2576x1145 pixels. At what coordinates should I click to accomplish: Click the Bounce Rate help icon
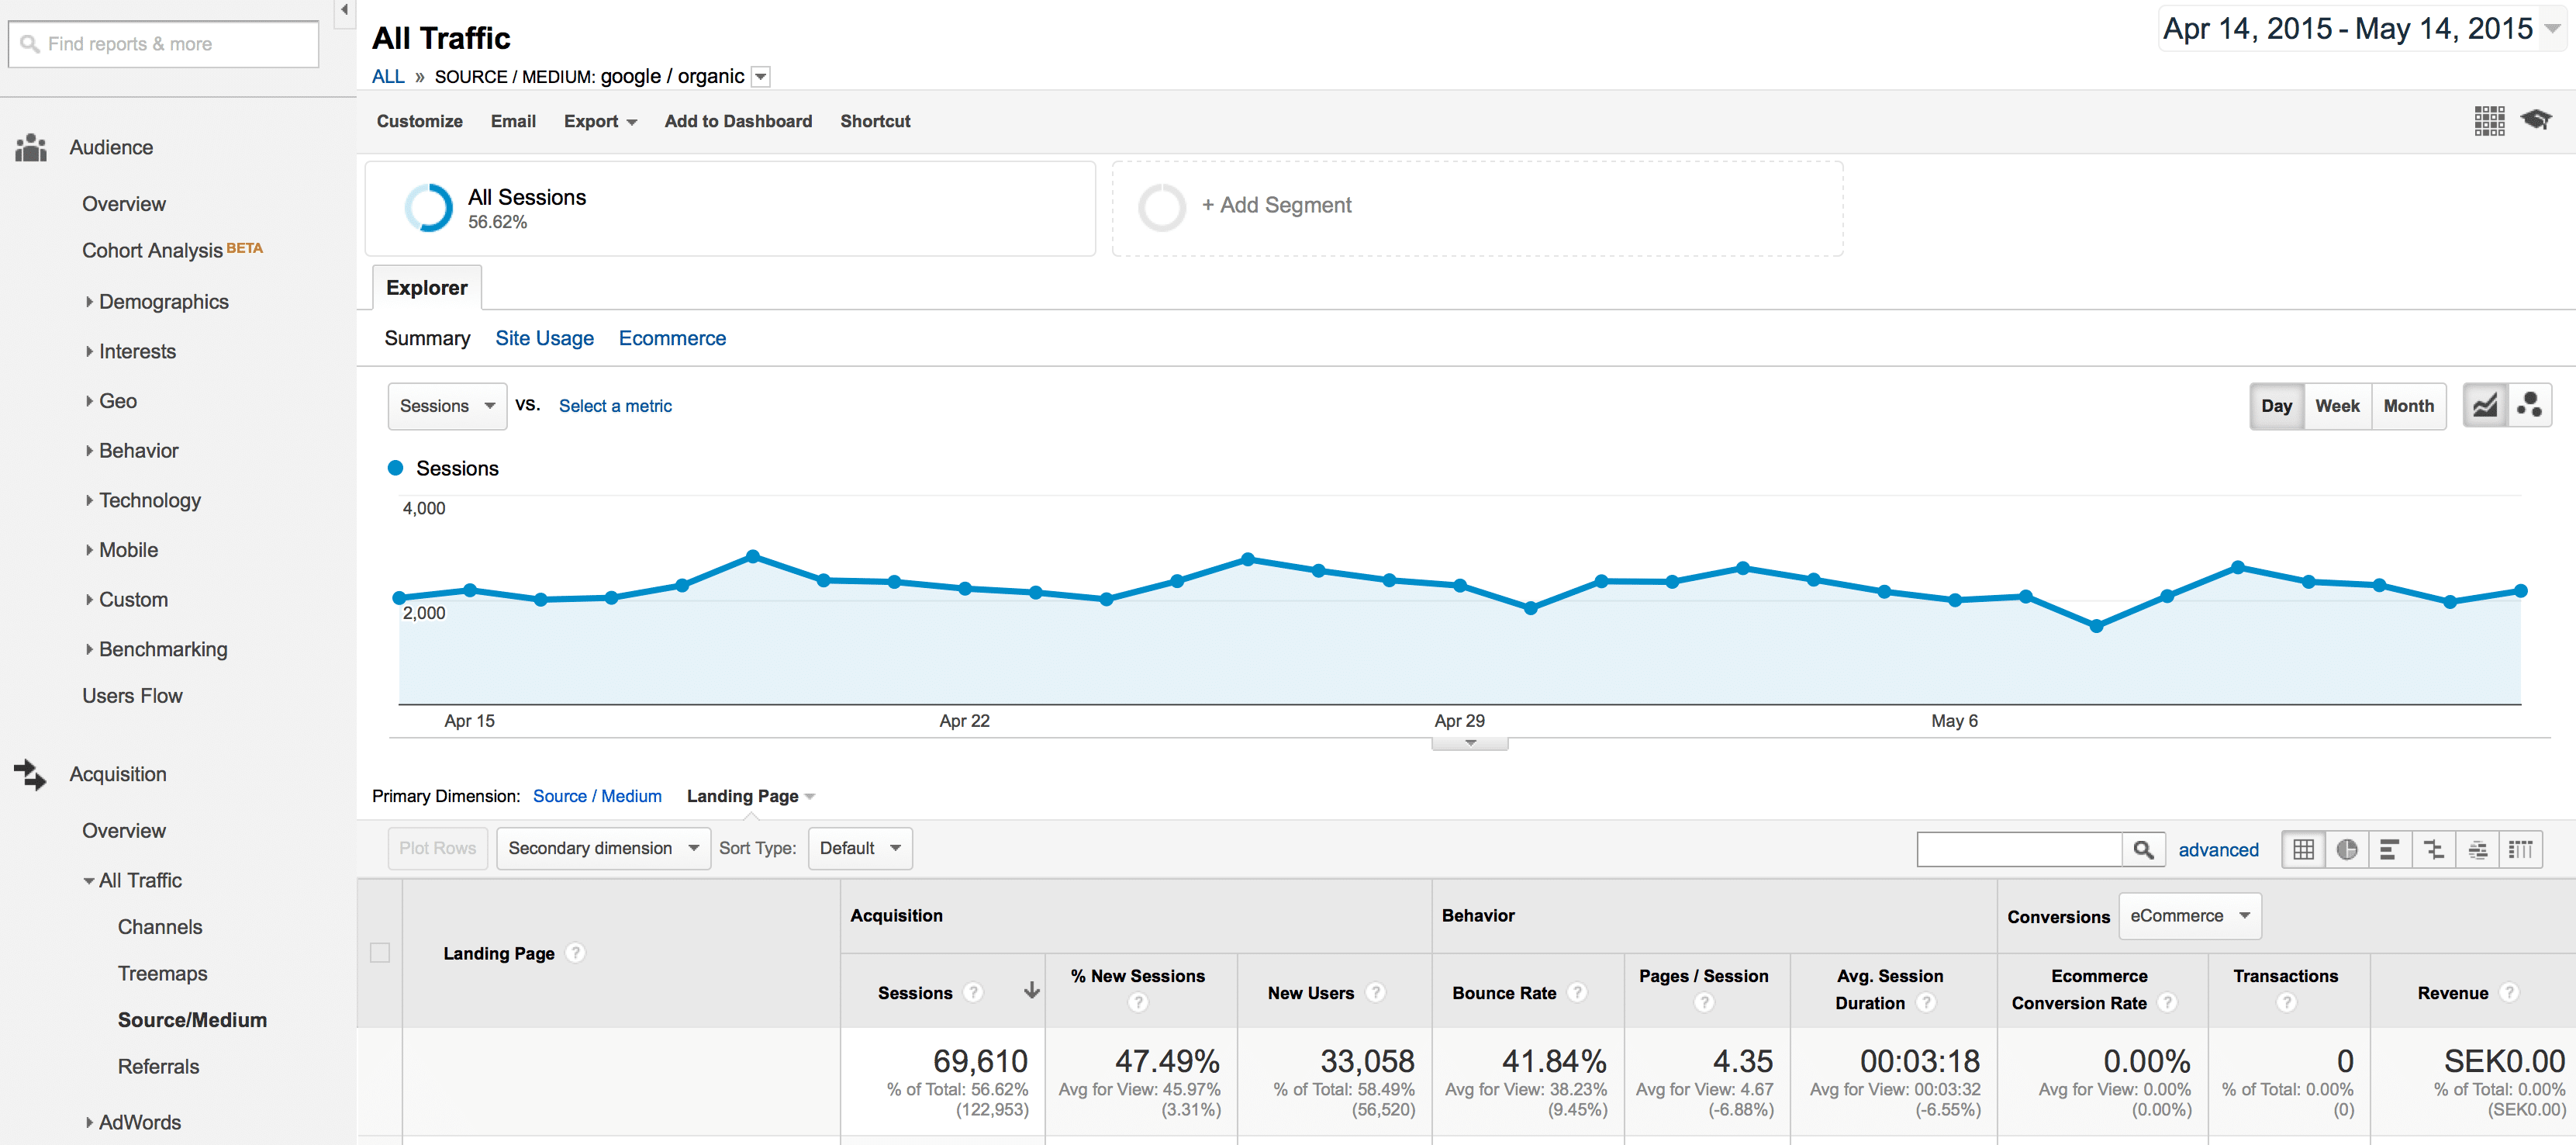tap(1577, 992)
